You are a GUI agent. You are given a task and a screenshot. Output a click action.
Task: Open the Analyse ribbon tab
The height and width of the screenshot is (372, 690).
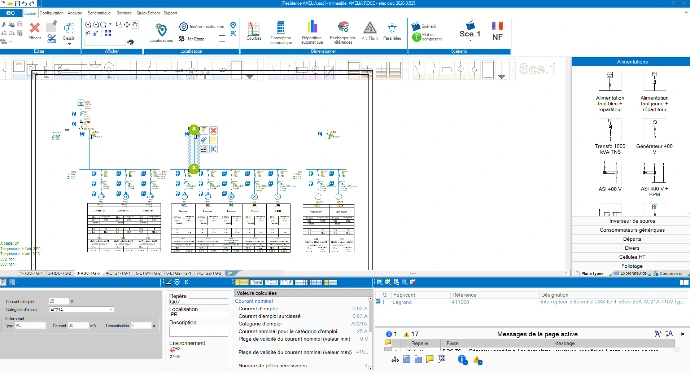pyautogui.click(x=75, y=13)
